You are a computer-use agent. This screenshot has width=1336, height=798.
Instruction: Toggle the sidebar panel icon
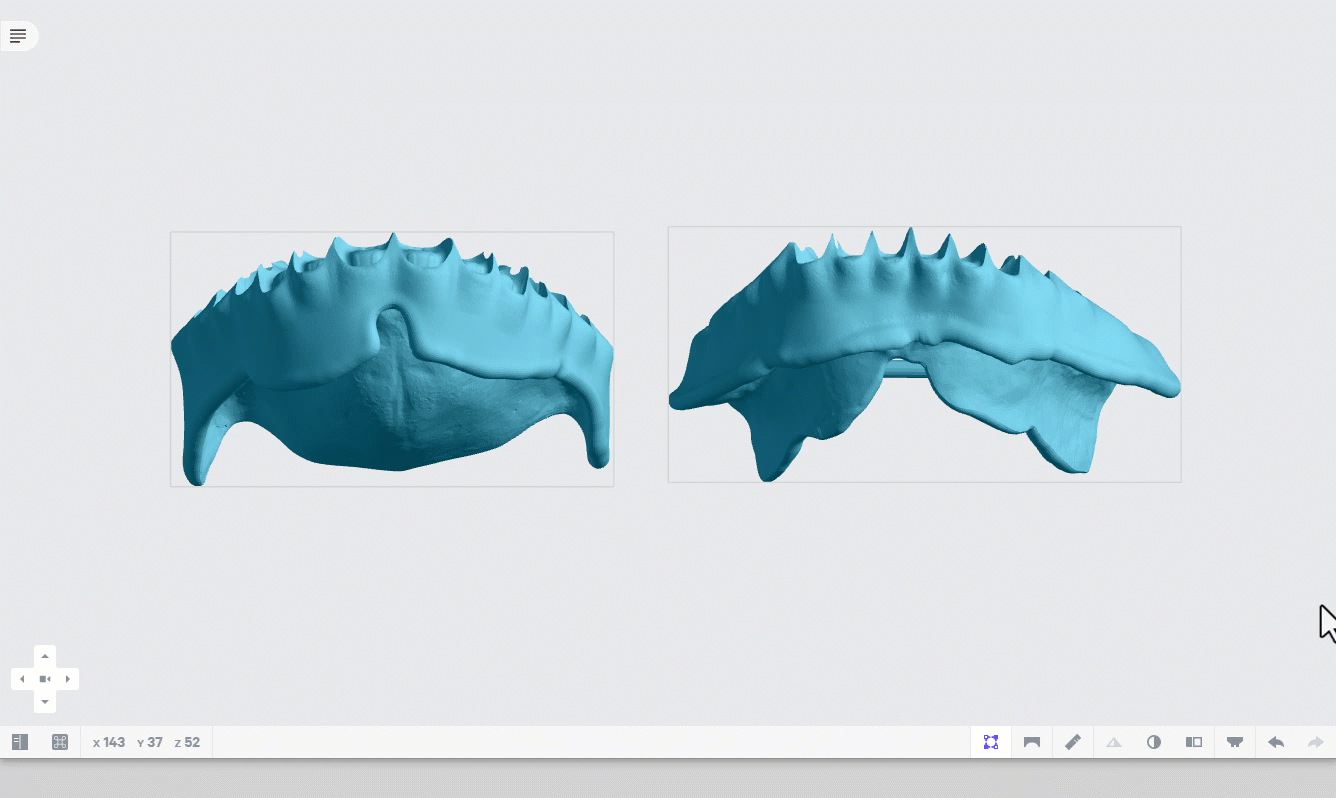click(x=20, y=742)
